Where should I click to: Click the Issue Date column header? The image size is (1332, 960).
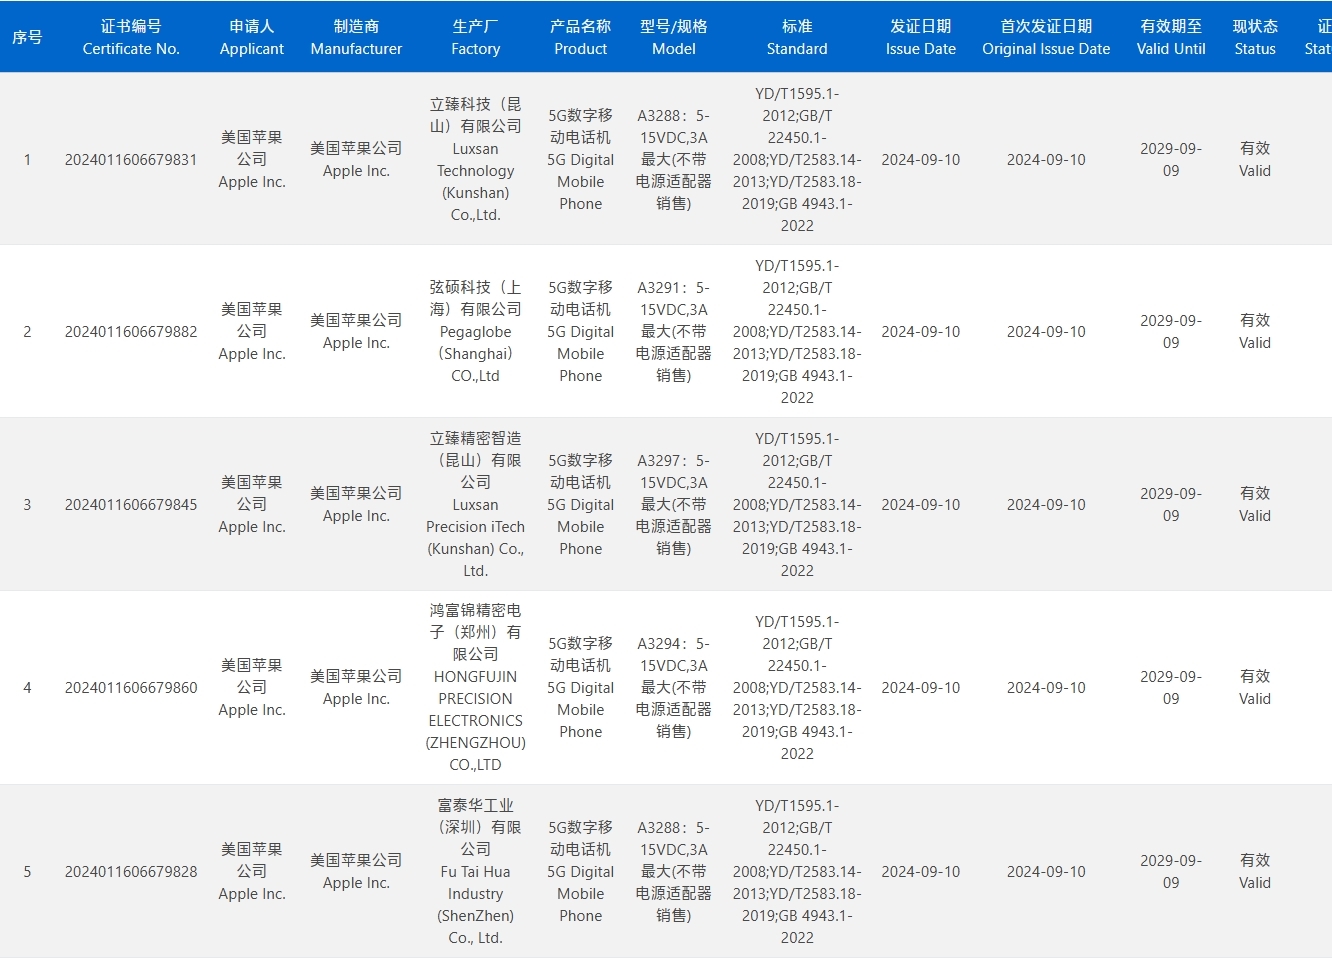pos(921,37)
